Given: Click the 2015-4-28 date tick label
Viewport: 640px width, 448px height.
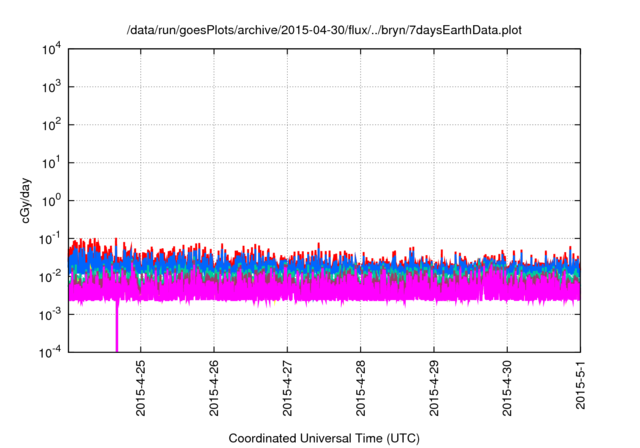Looking at the screenshot, I should (x=360, y=388).
